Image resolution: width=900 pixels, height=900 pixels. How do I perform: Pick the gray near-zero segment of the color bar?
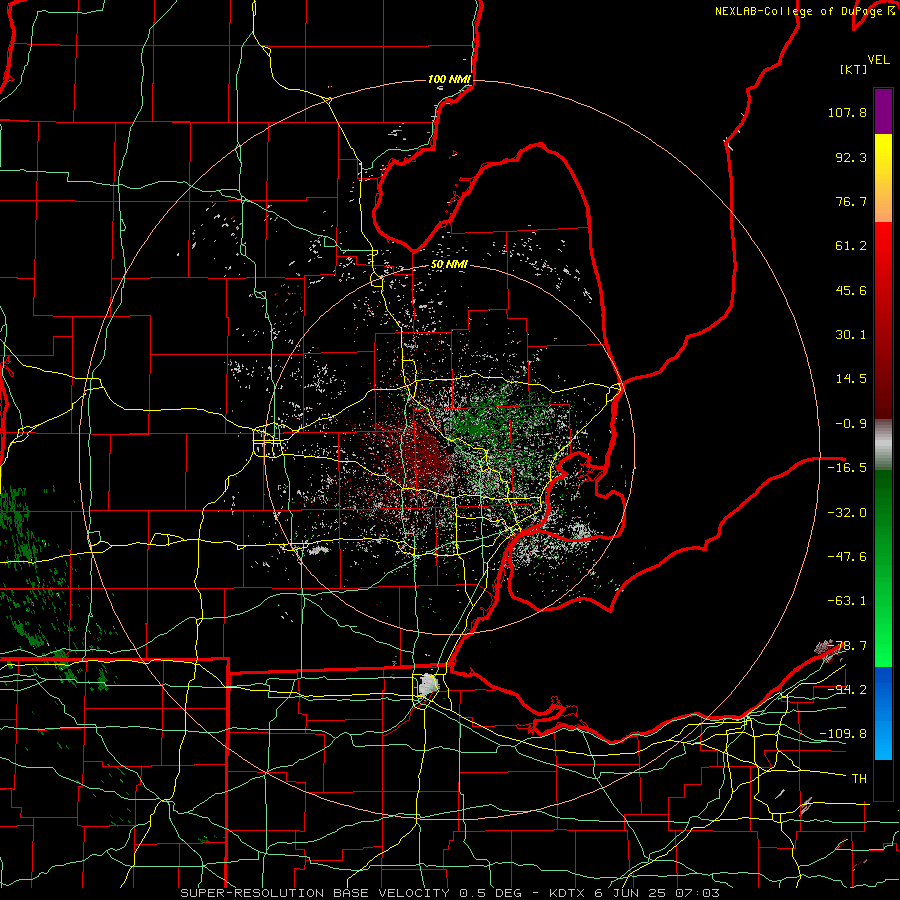pyautogui.click(x=883, y=445)
